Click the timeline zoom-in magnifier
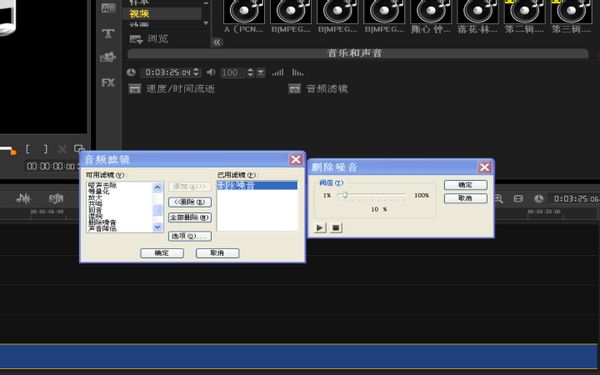The image size is (600, 375). coord(498,198)
